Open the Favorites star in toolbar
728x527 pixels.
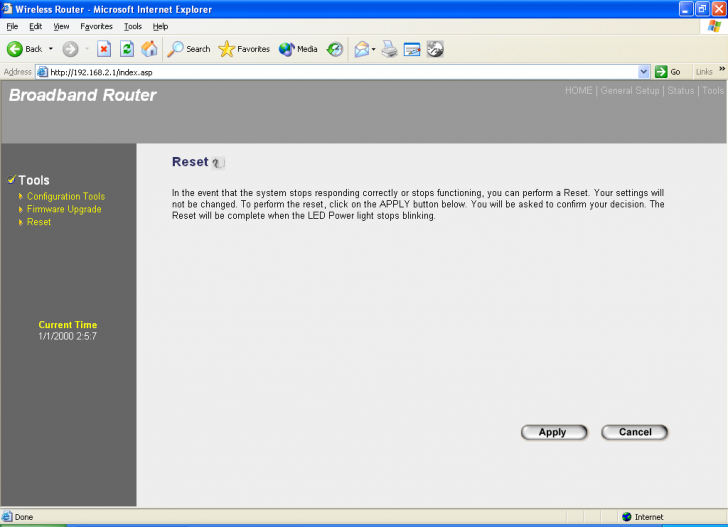pos(244,49)
